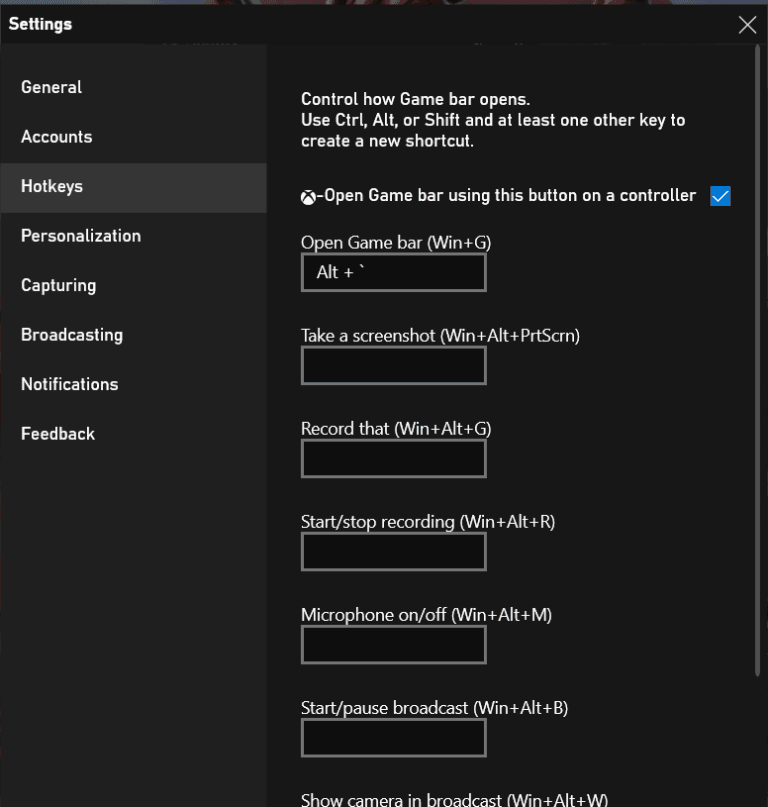The image size is (768, 807).
Task: Click the Start/pause broadcast shortcut field
Action: point(393,738)
